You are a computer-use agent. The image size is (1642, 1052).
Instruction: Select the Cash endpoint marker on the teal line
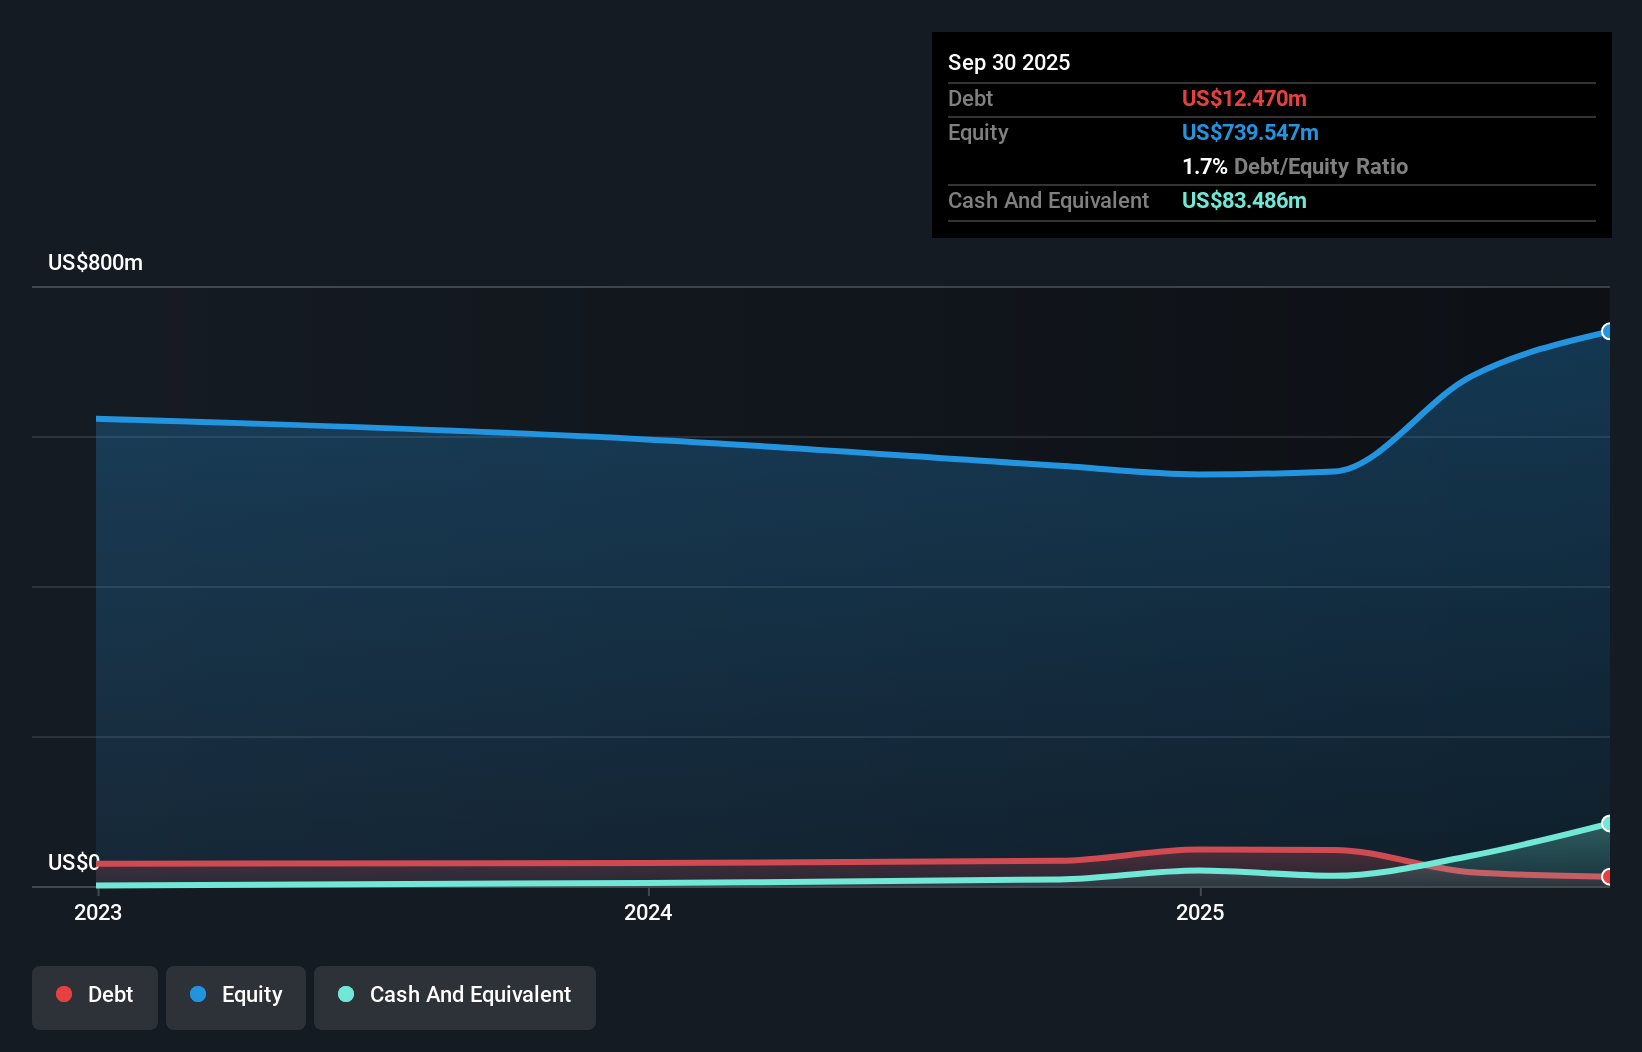(1608, 823)
